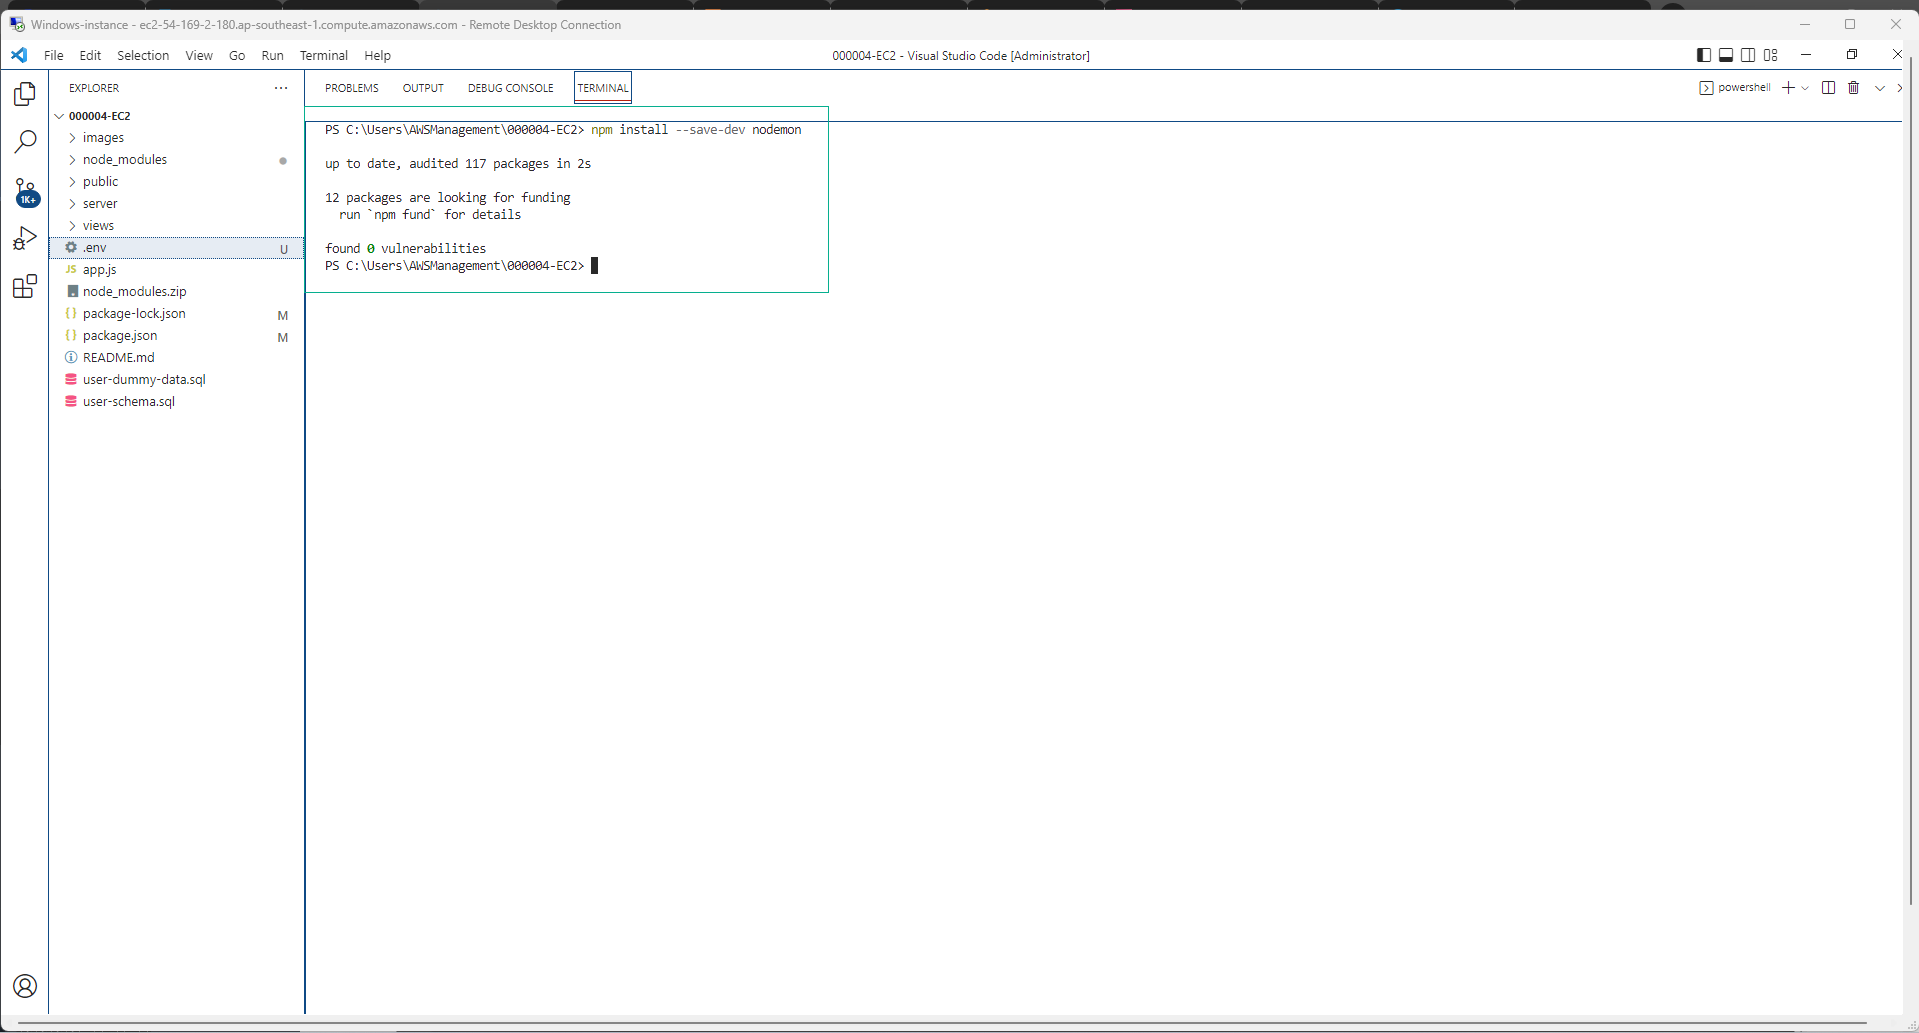Open user-dummy-data.sql file

click(176, 380)
